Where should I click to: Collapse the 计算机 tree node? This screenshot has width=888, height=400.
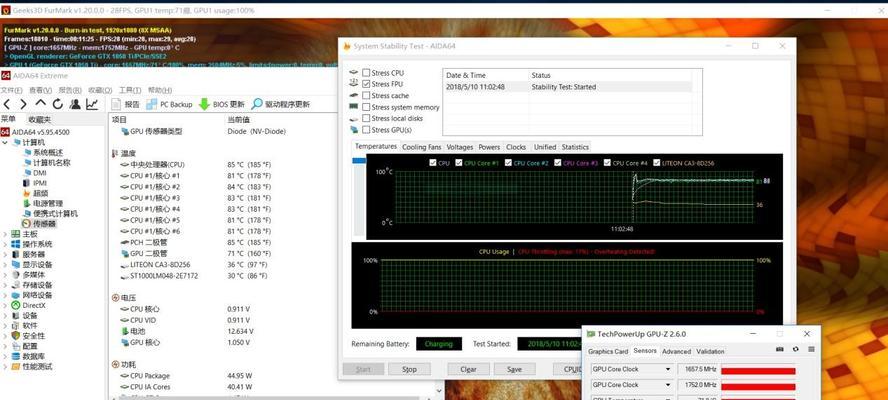coord(5,142)
